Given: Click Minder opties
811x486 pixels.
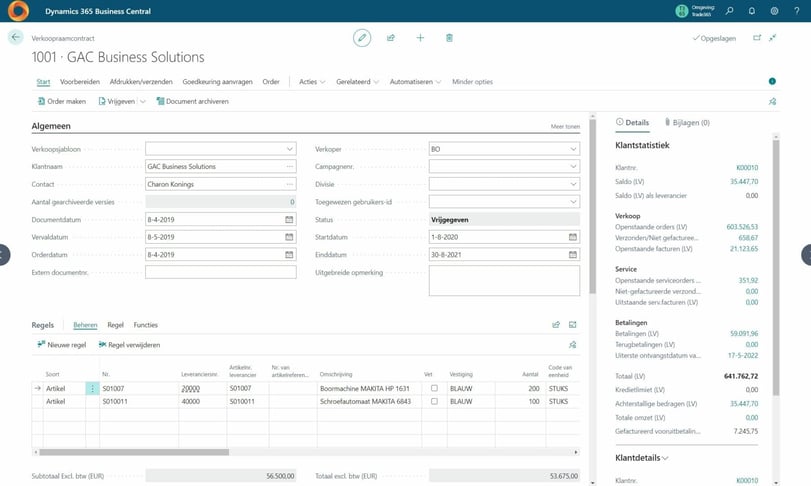Looking at the screenshot, I should tap(472, 82).
